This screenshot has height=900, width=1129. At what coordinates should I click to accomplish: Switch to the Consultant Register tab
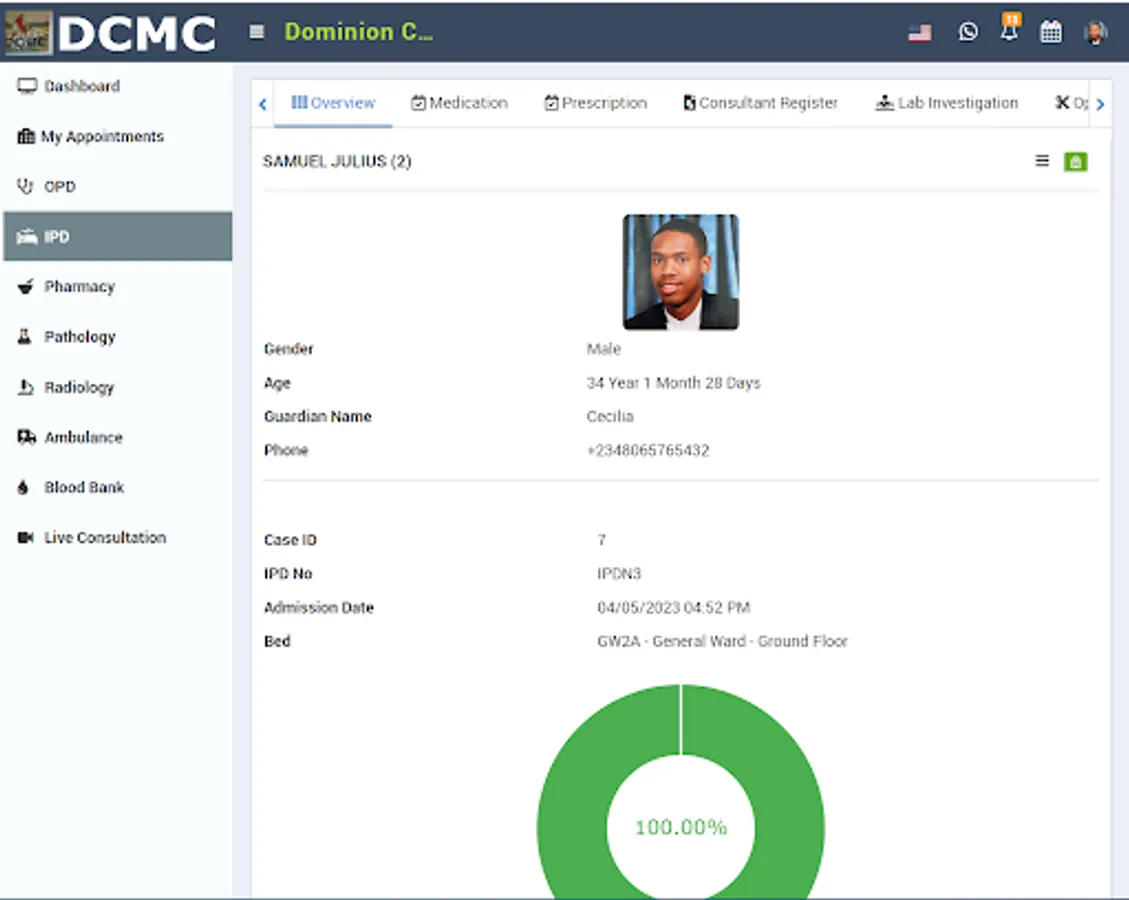[x=760, y=103]
